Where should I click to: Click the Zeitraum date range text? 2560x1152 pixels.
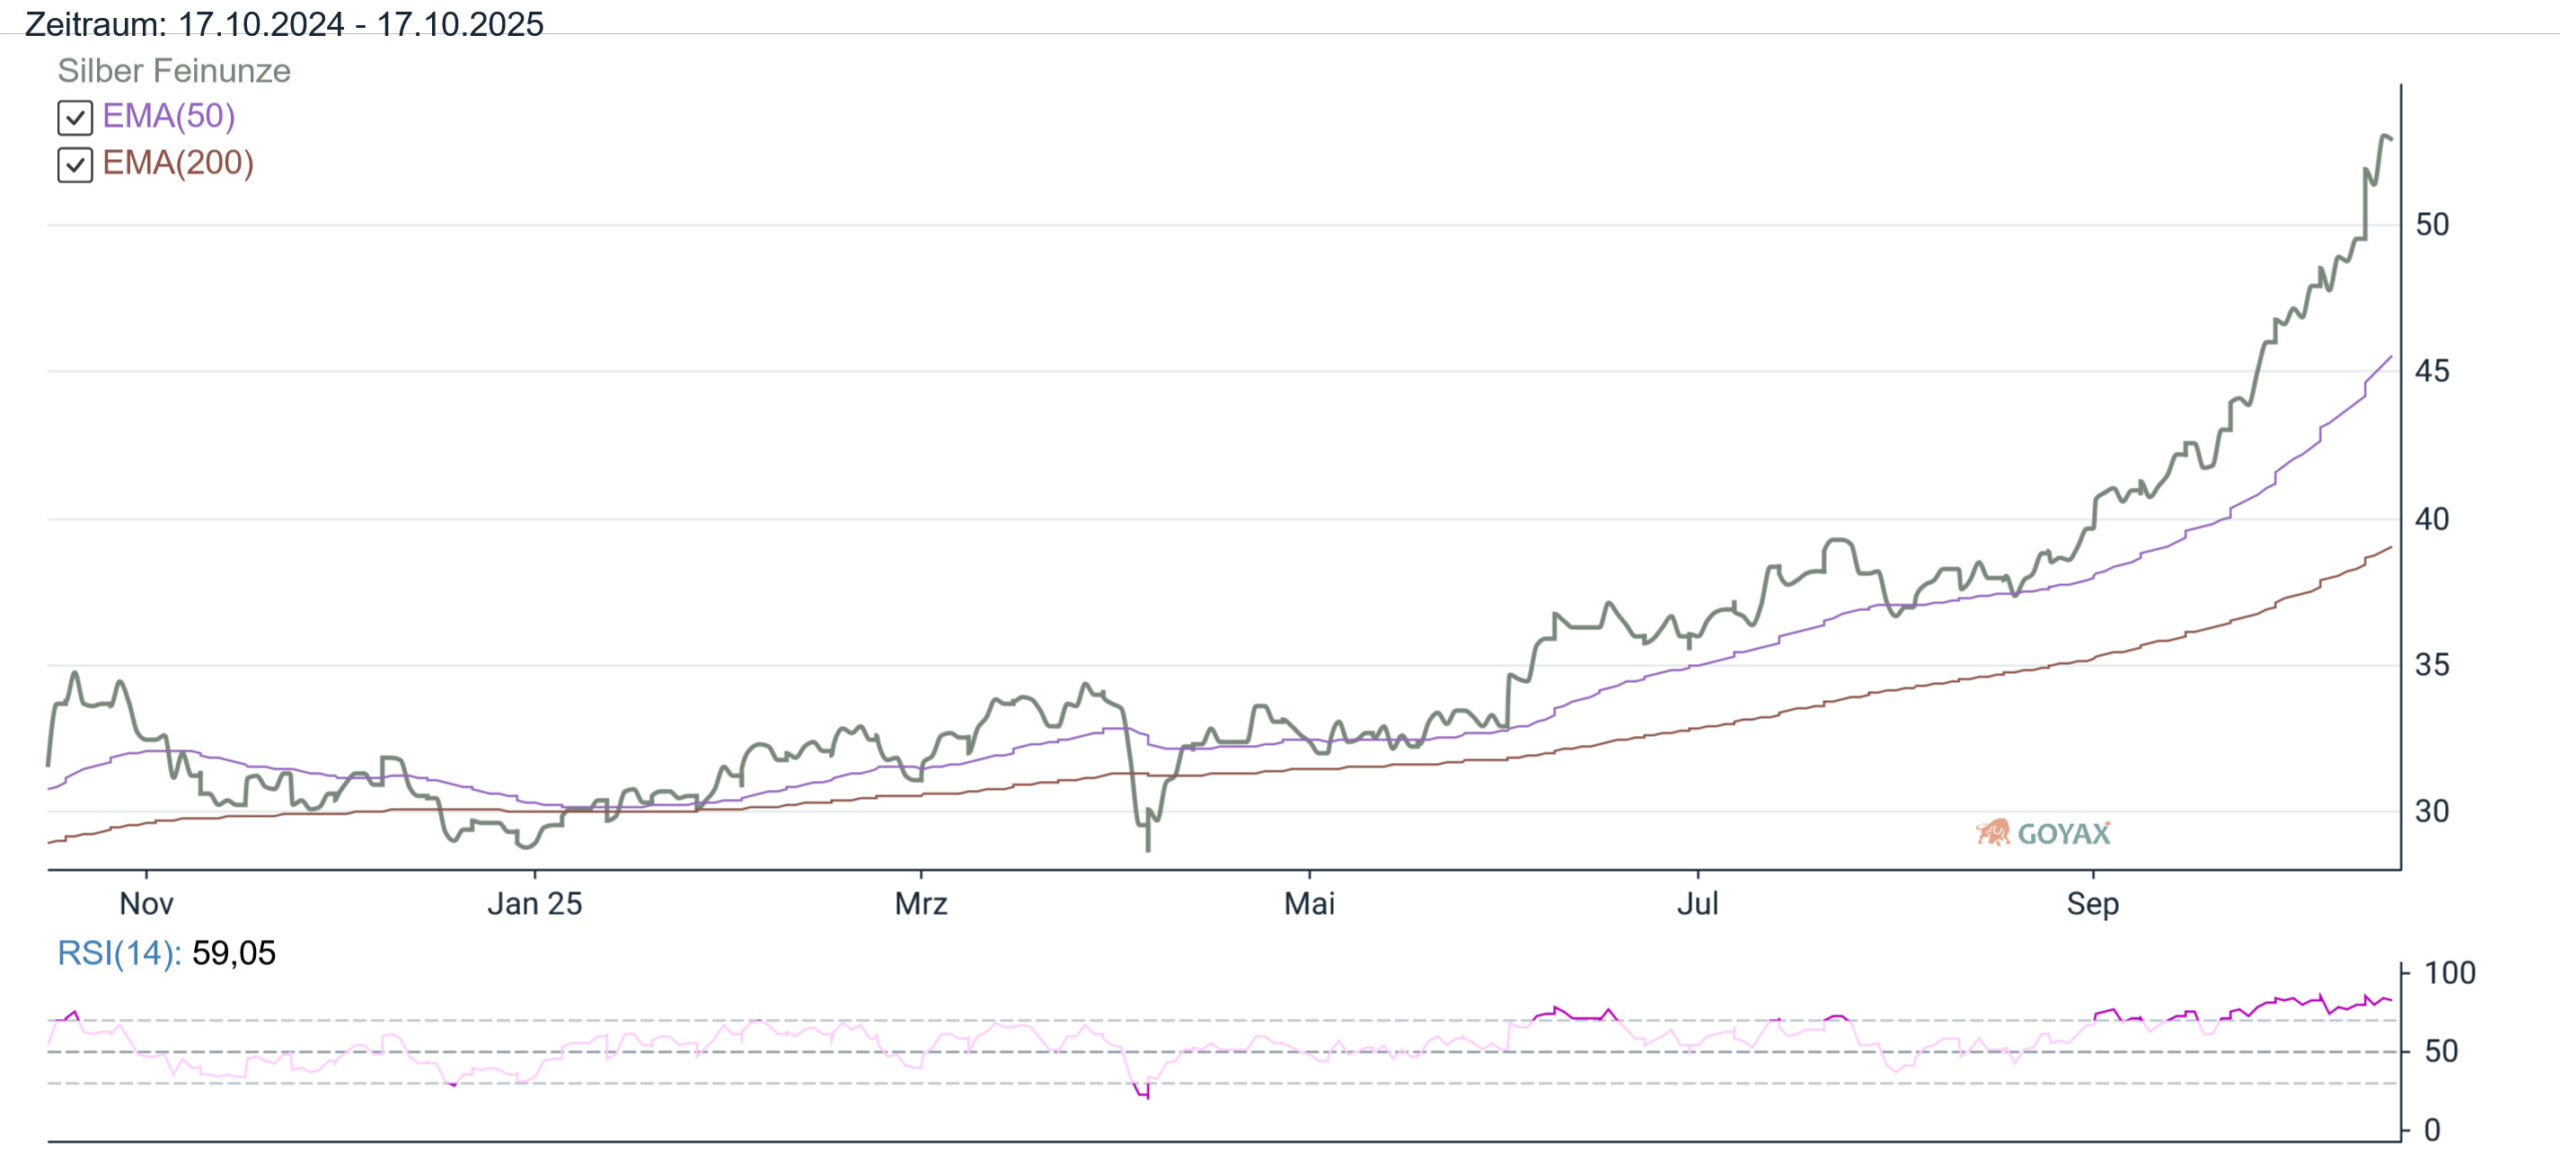284,24
